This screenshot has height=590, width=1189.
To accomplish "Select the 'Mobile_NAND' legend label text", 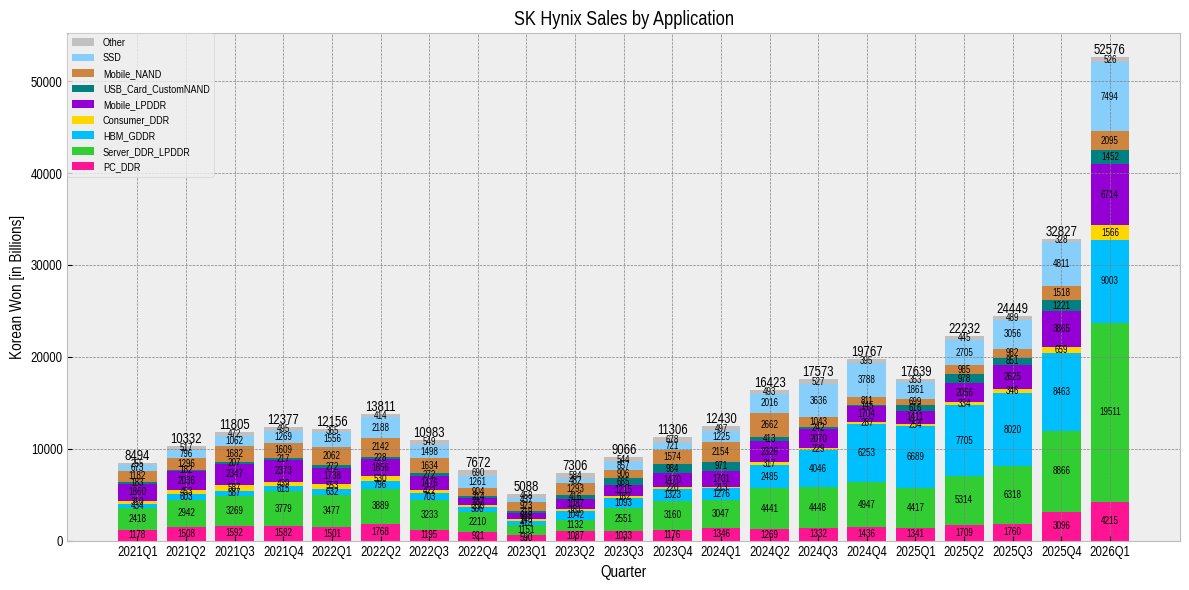I will [x=133, y=74].
